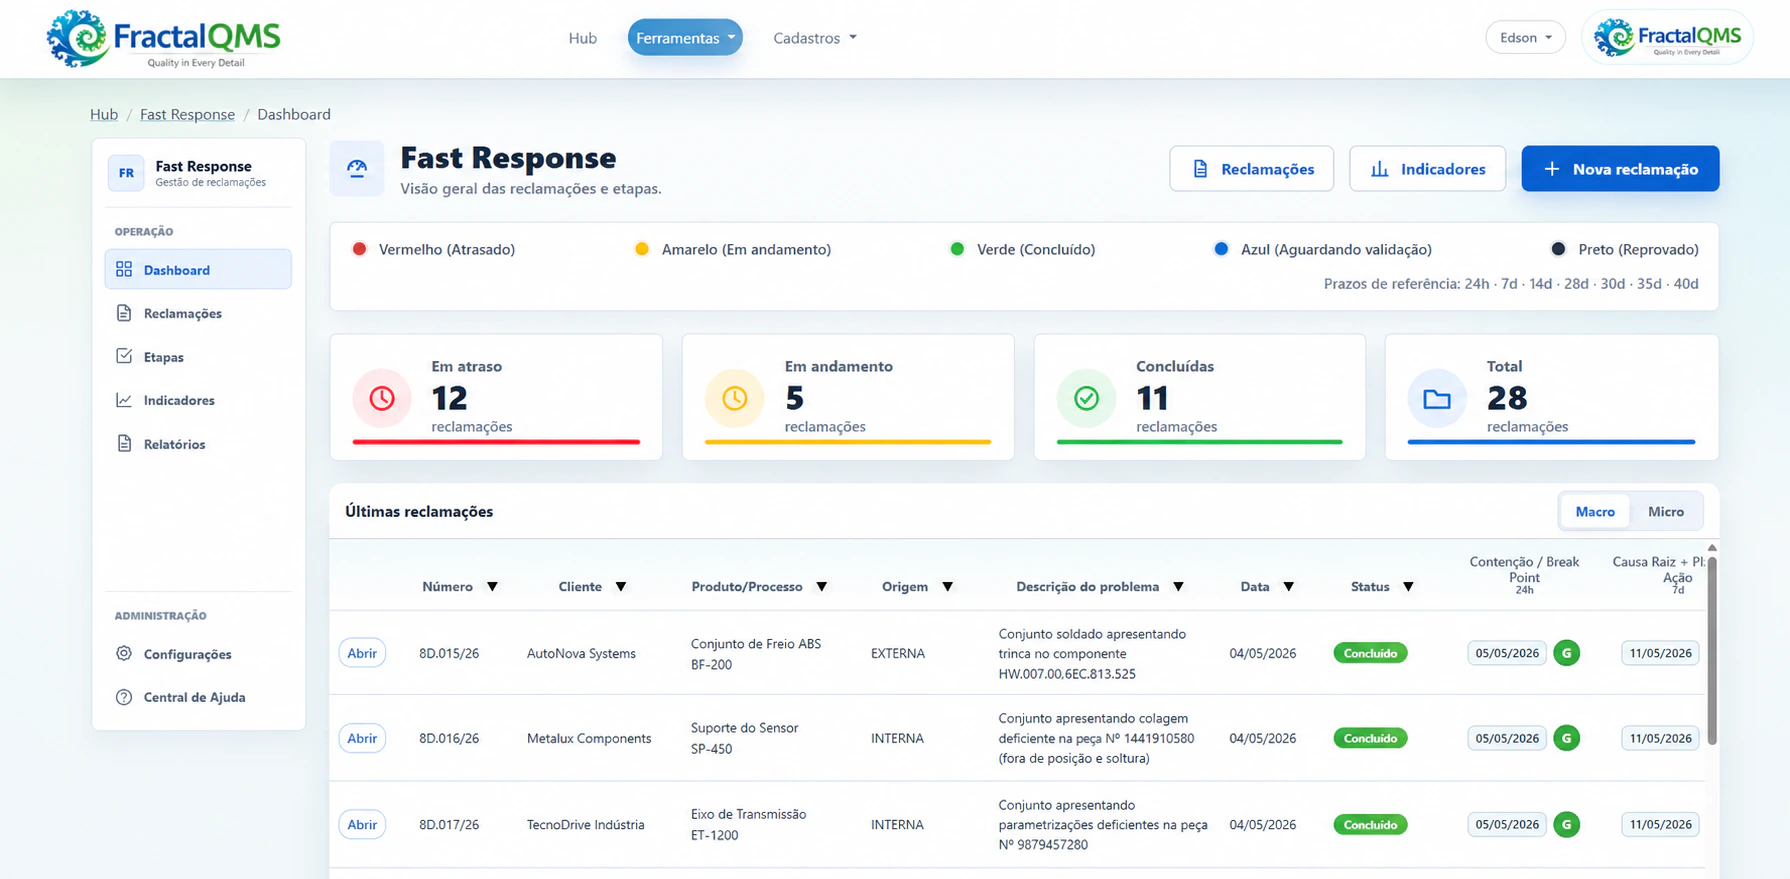Image resolution: width=1790 pixels, height=879 pixels.
Task: Go to Hub in the top navigation
Action: click(x=582, y=38)
